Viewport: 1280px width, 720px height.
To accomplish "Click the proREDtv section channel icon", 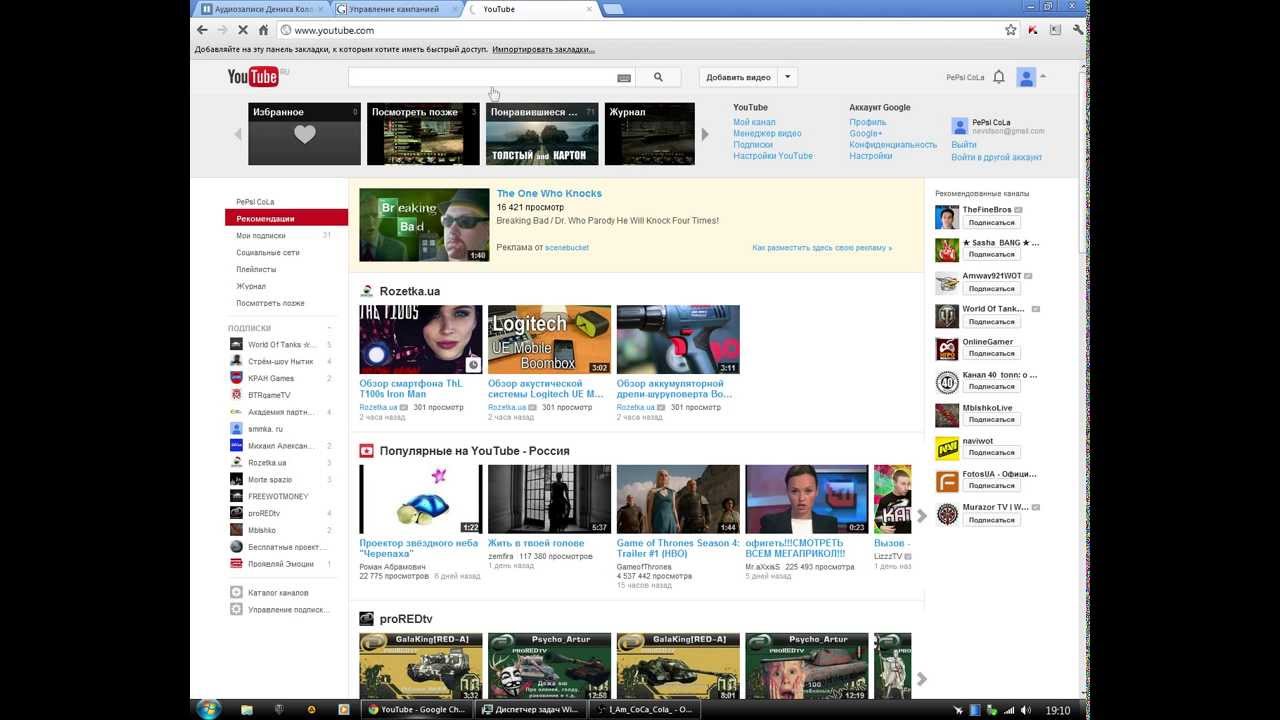I will (366, 619).
